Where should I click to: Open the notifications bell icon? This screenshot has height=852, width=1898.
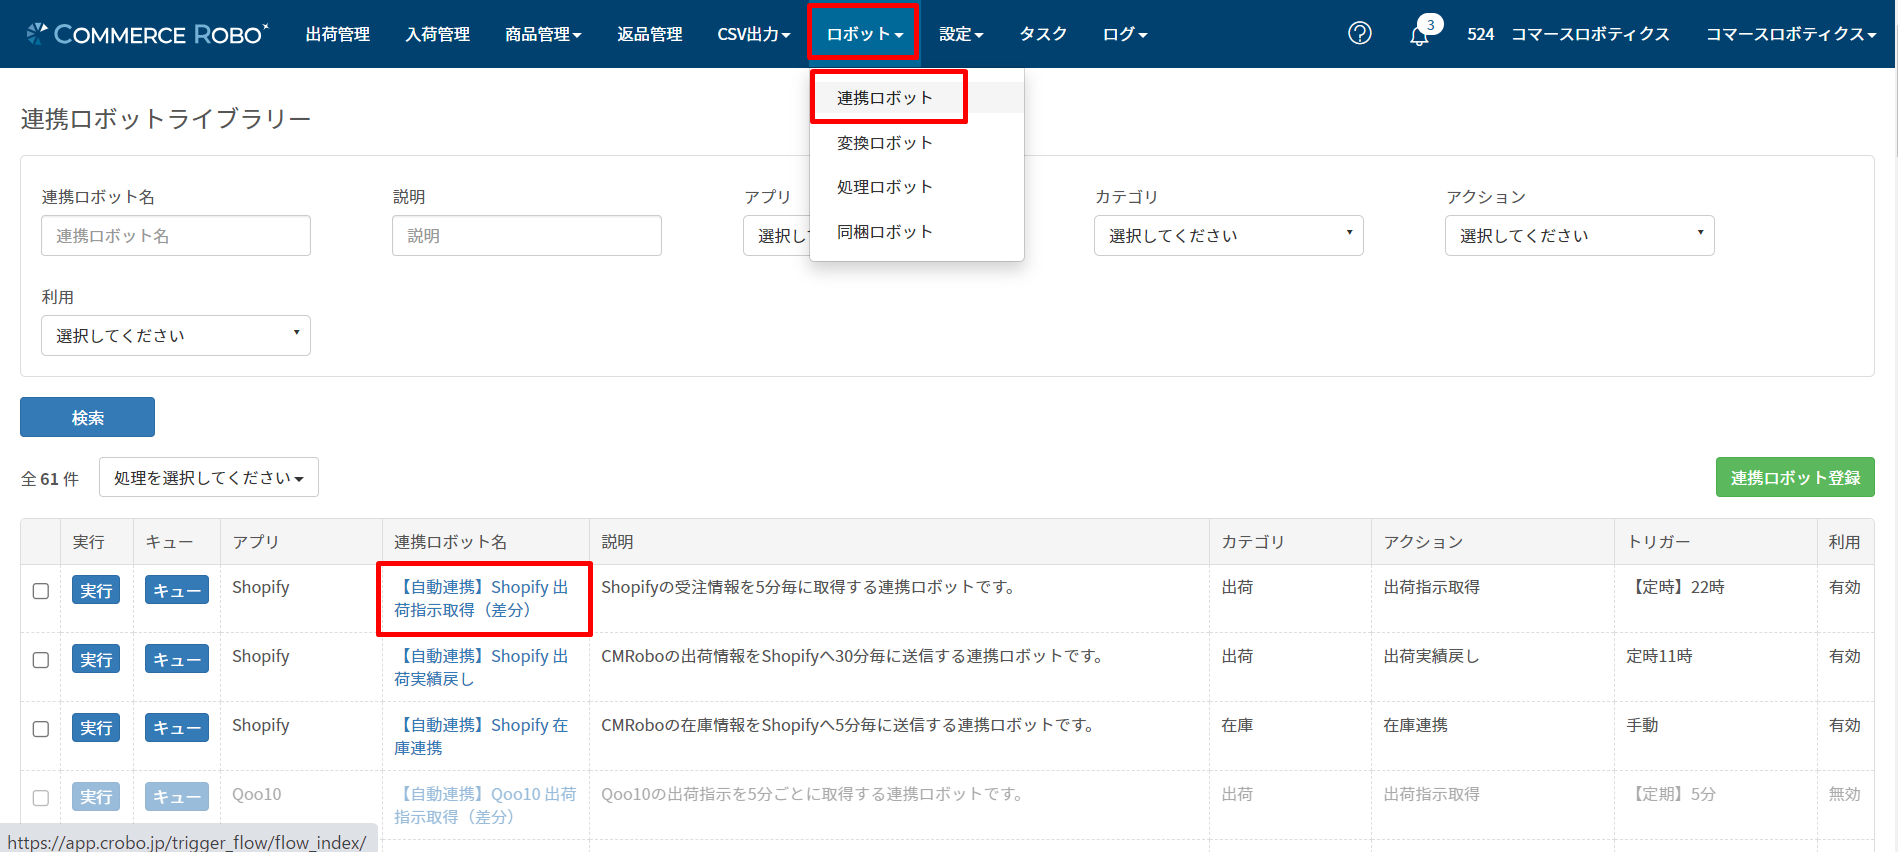[1419, 36]
